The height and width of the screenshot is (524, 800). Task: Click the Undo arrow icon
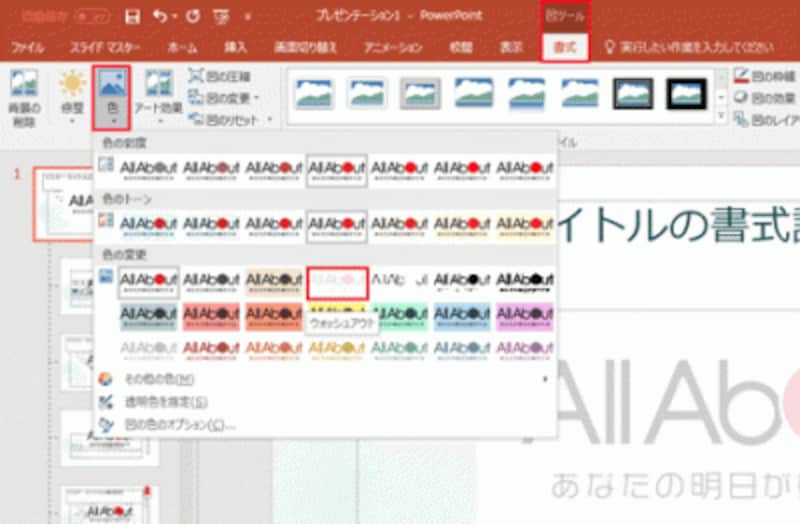[160, 17]
